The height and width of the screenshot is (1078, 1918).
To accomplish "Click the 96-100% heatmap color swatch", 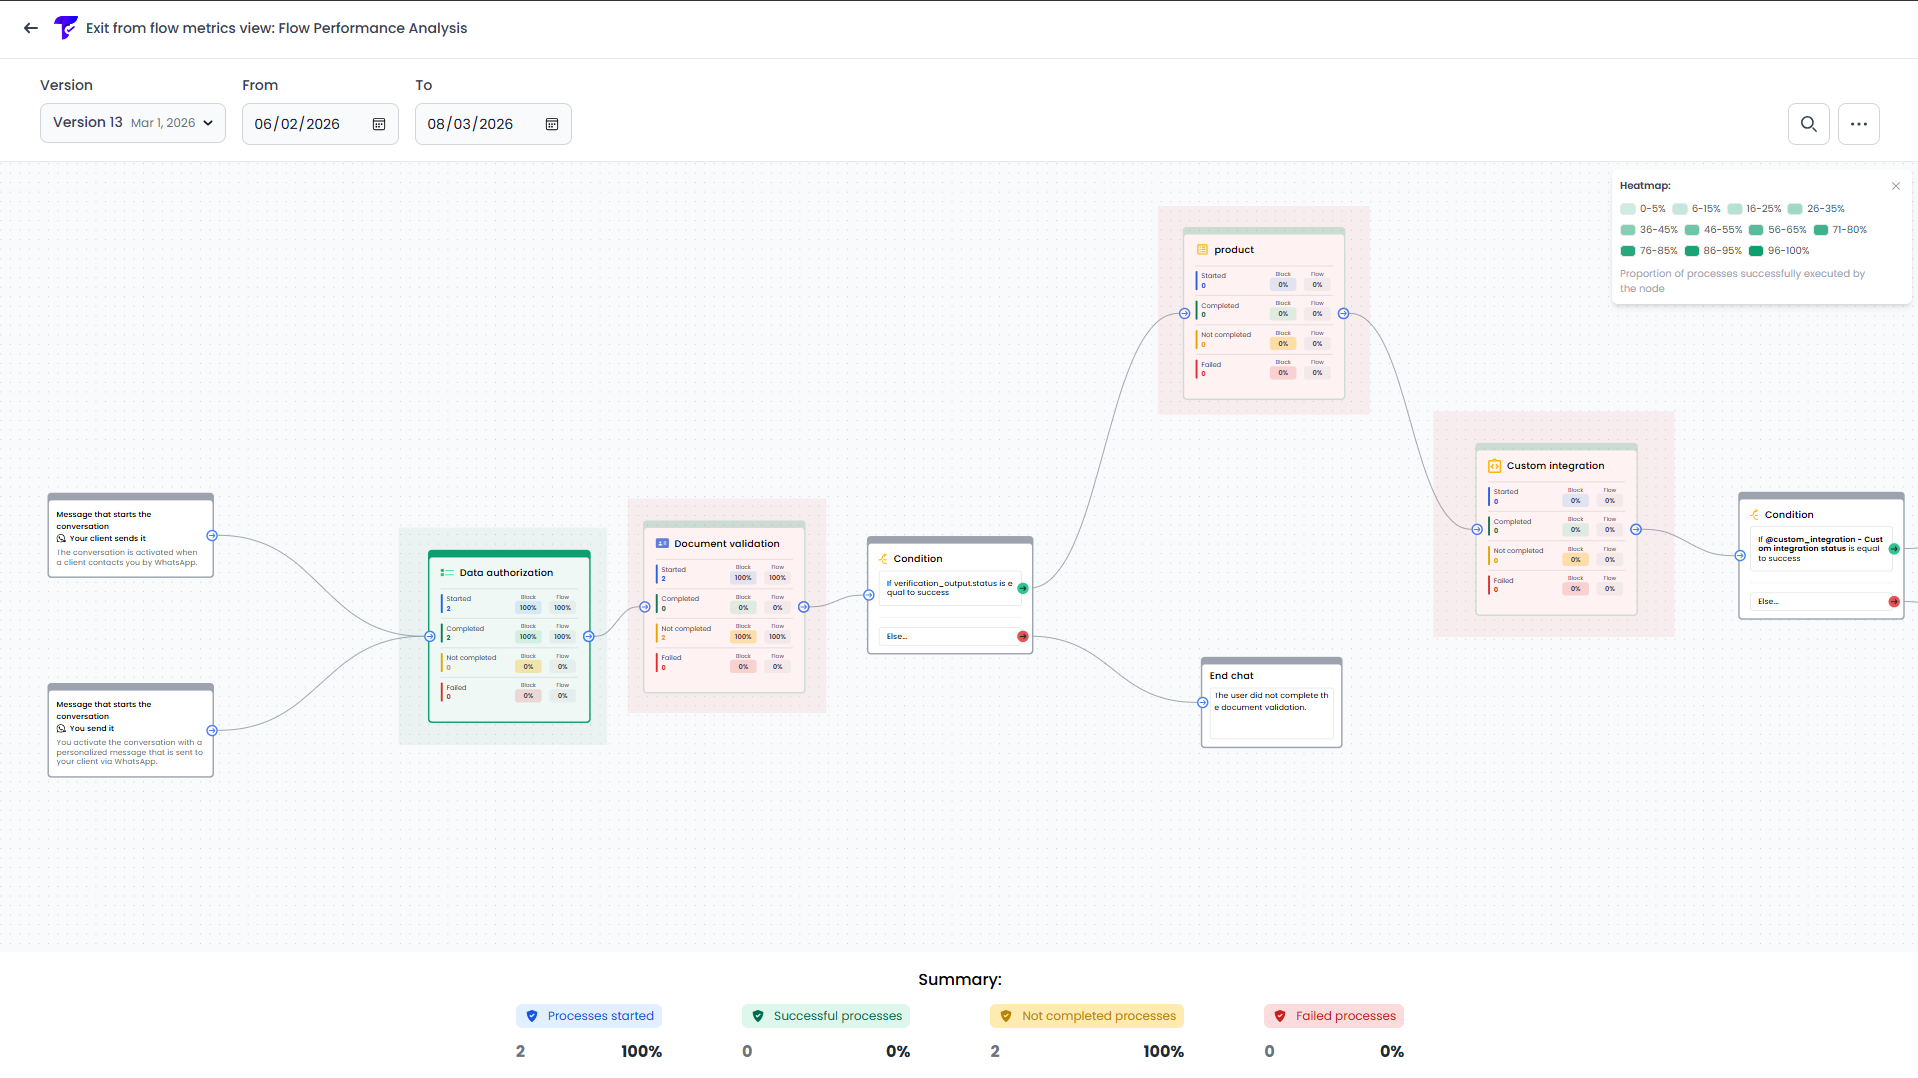I will click(x=1755, y=251).
